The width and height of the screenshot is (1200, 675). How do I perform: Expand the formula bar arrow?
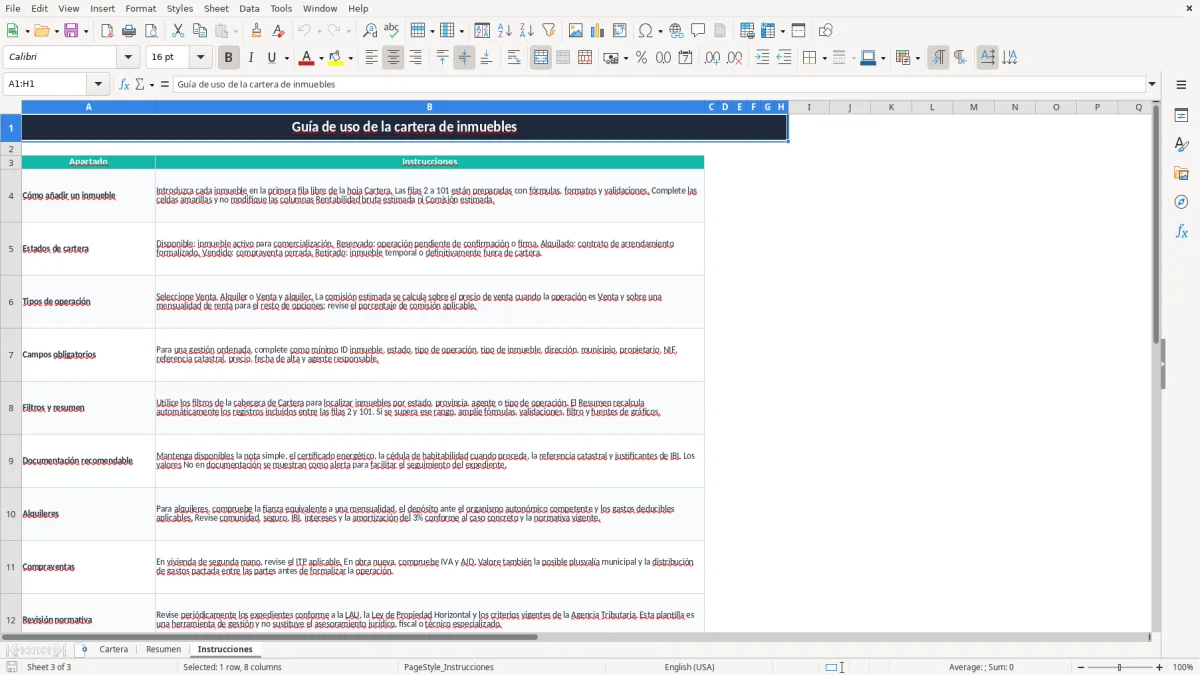click(x=1152, y=84)
